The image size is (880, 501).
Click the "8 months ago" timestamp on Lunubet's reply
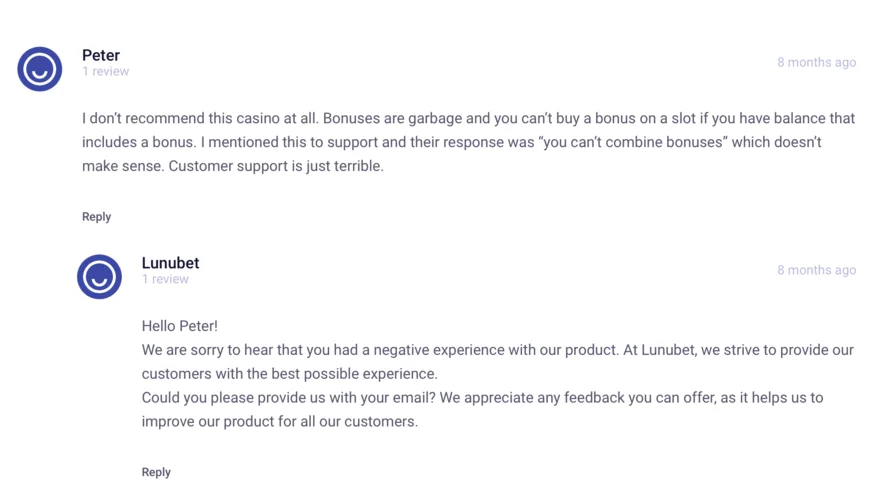coord(816,270)
